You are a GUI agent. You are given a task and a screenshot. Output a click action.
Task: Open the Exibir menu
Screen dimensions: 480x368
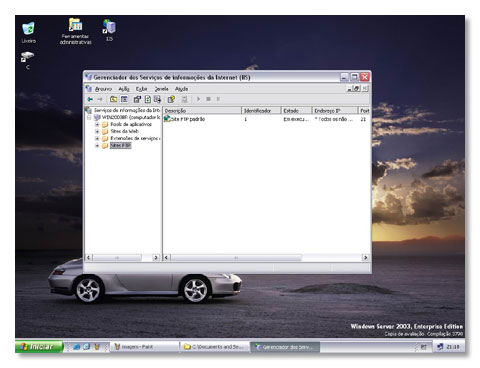141,89
